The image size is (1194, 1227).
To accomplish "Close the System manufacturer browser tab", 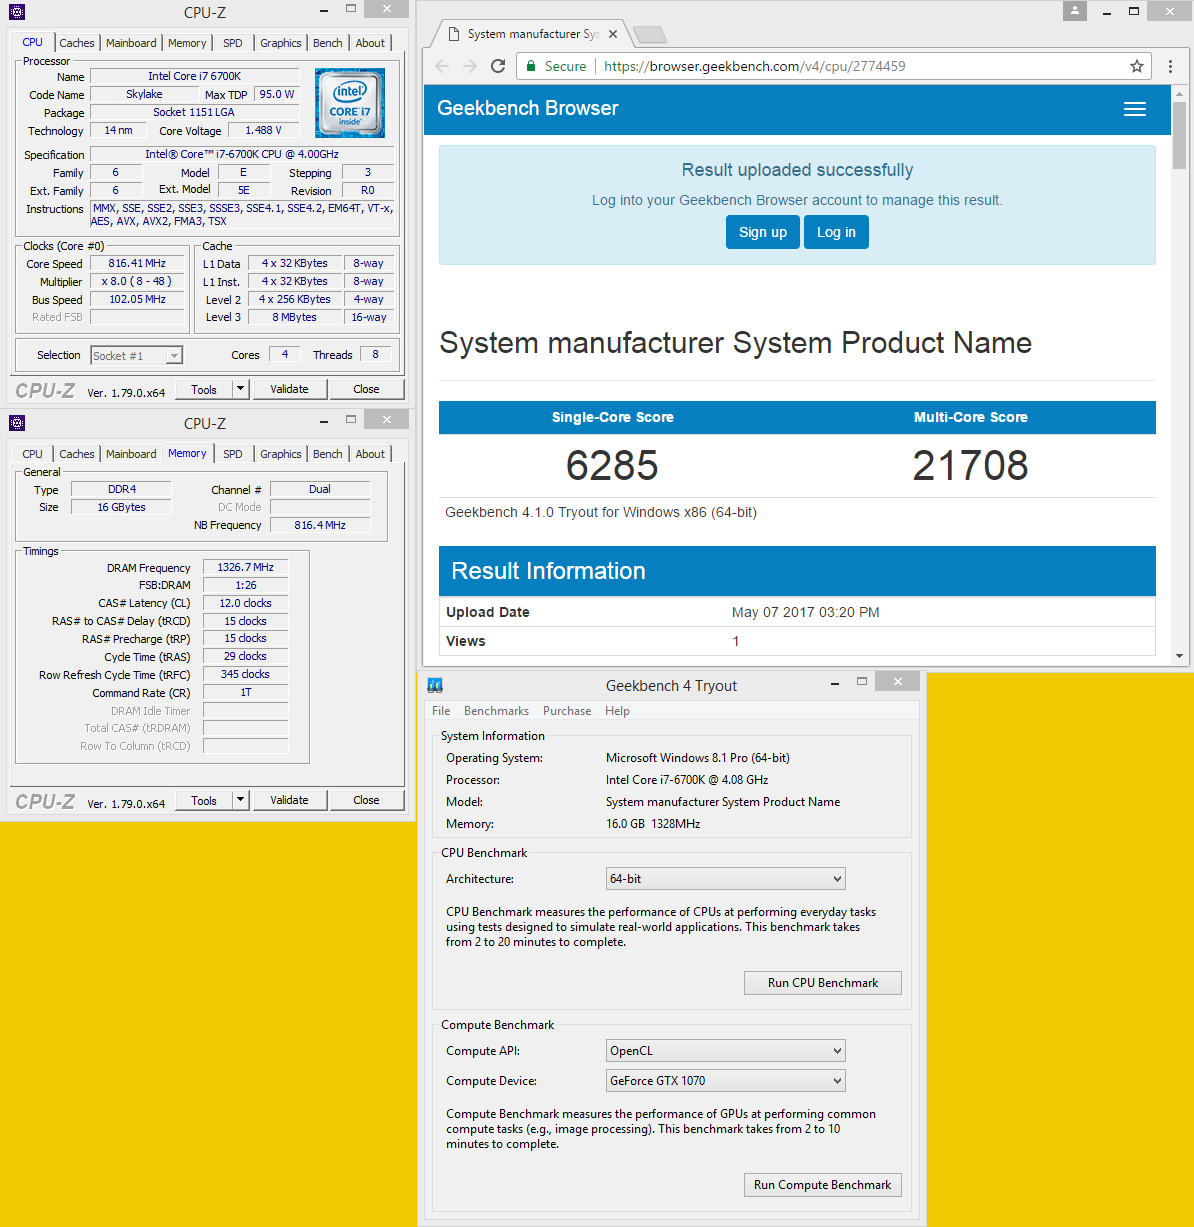I will point(613,34).
